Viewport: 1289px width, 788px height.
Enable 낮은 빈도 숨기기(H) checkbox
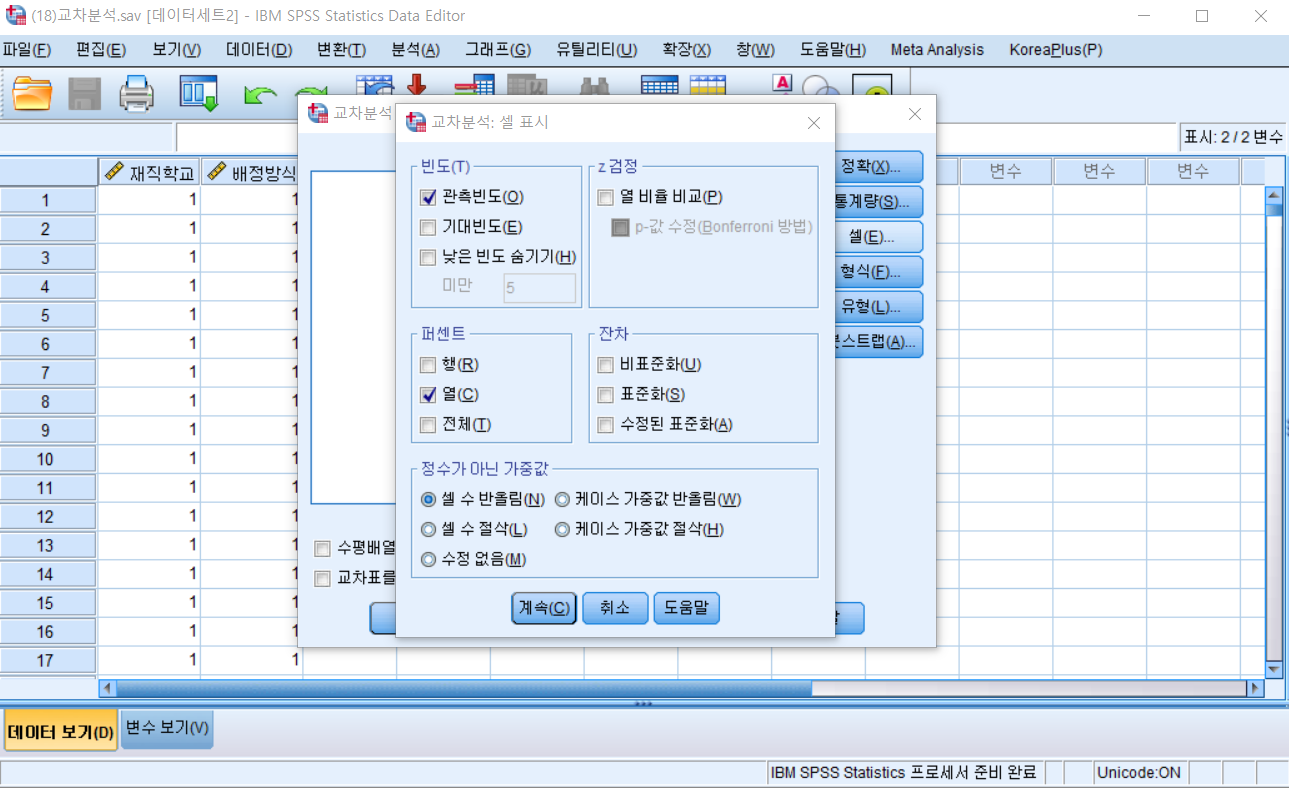[428, 257]
